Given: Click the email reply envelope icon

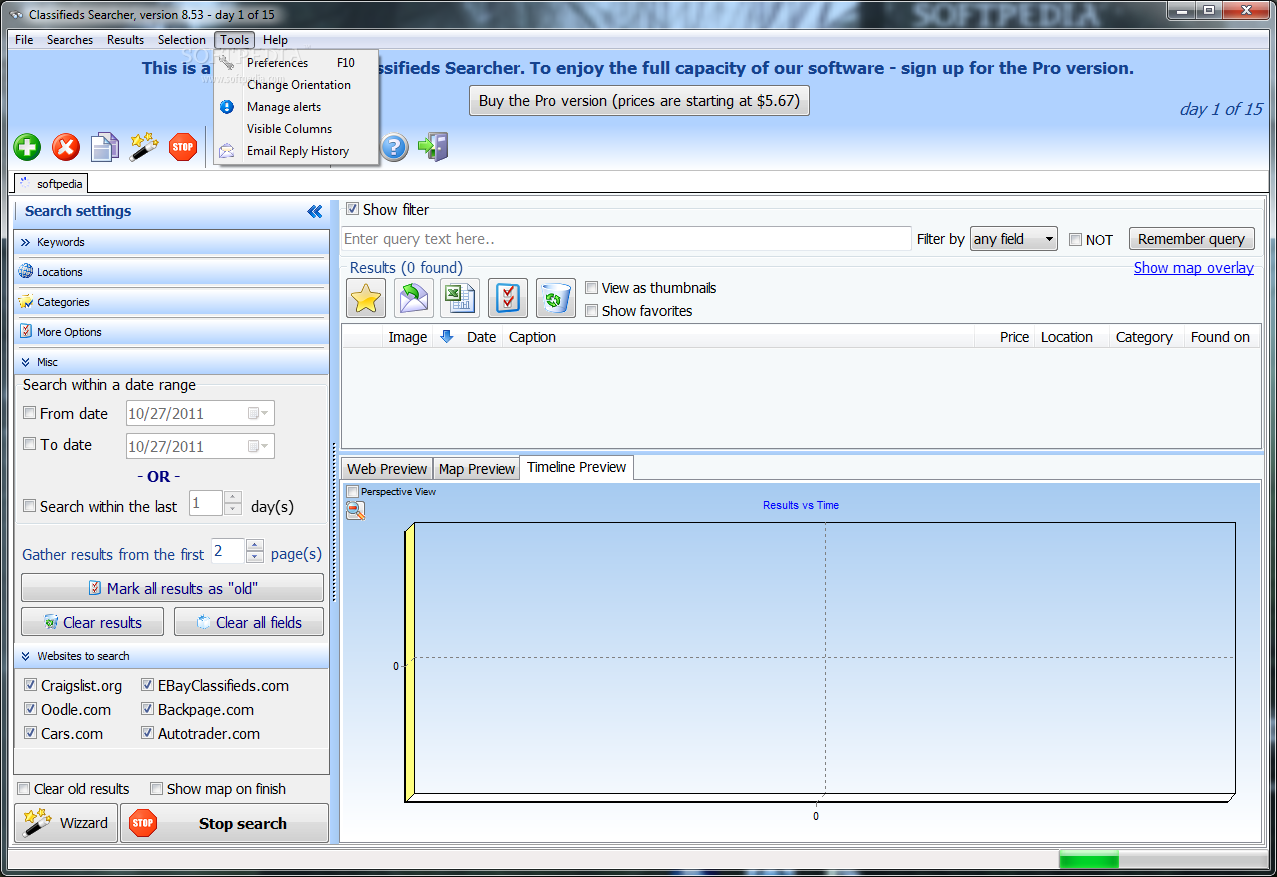Looking at the screenshot, I should pos(413,298).
